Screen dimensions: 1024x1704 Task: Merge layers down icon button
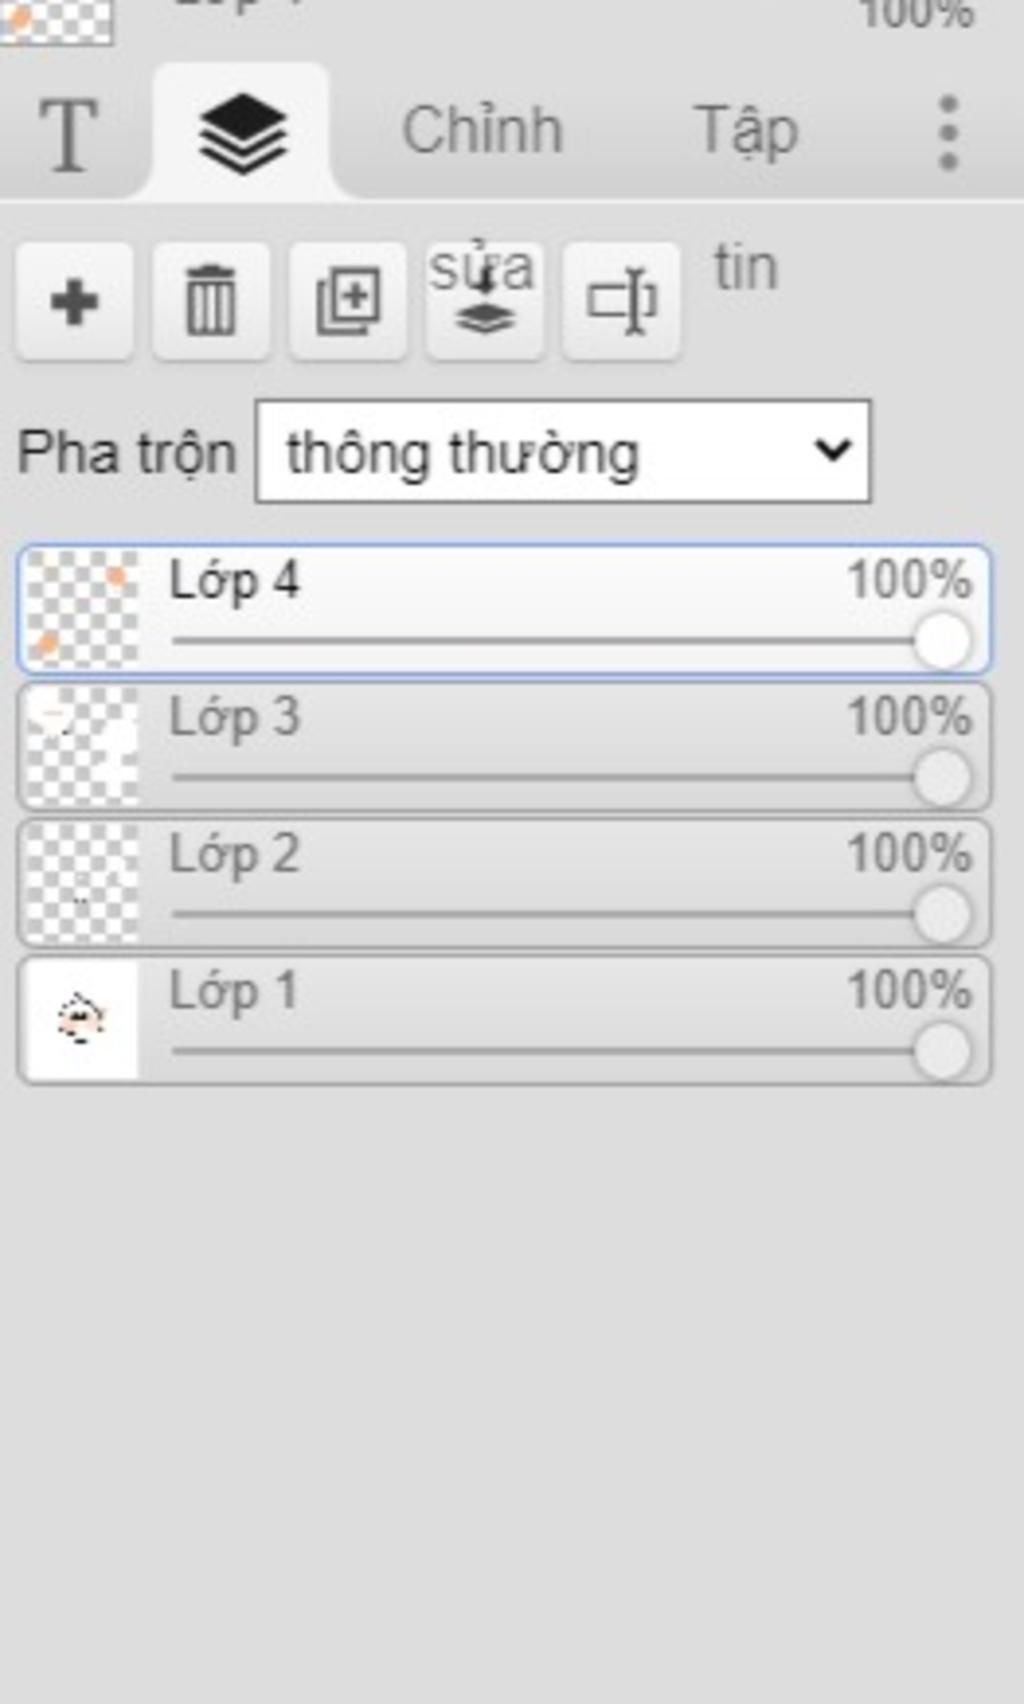click(485, 301)
